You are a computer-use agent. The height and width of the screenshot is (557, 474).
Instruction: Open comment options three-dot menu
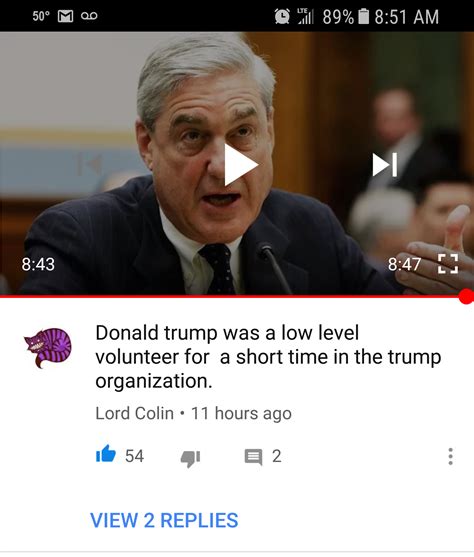[450, 456]
